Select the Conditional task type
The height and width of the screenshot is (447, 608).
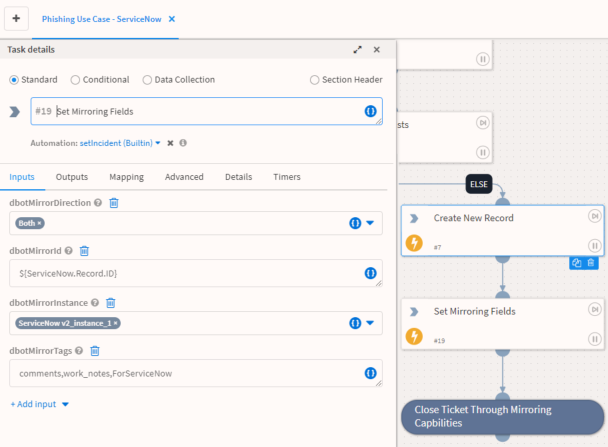point(76,80)
